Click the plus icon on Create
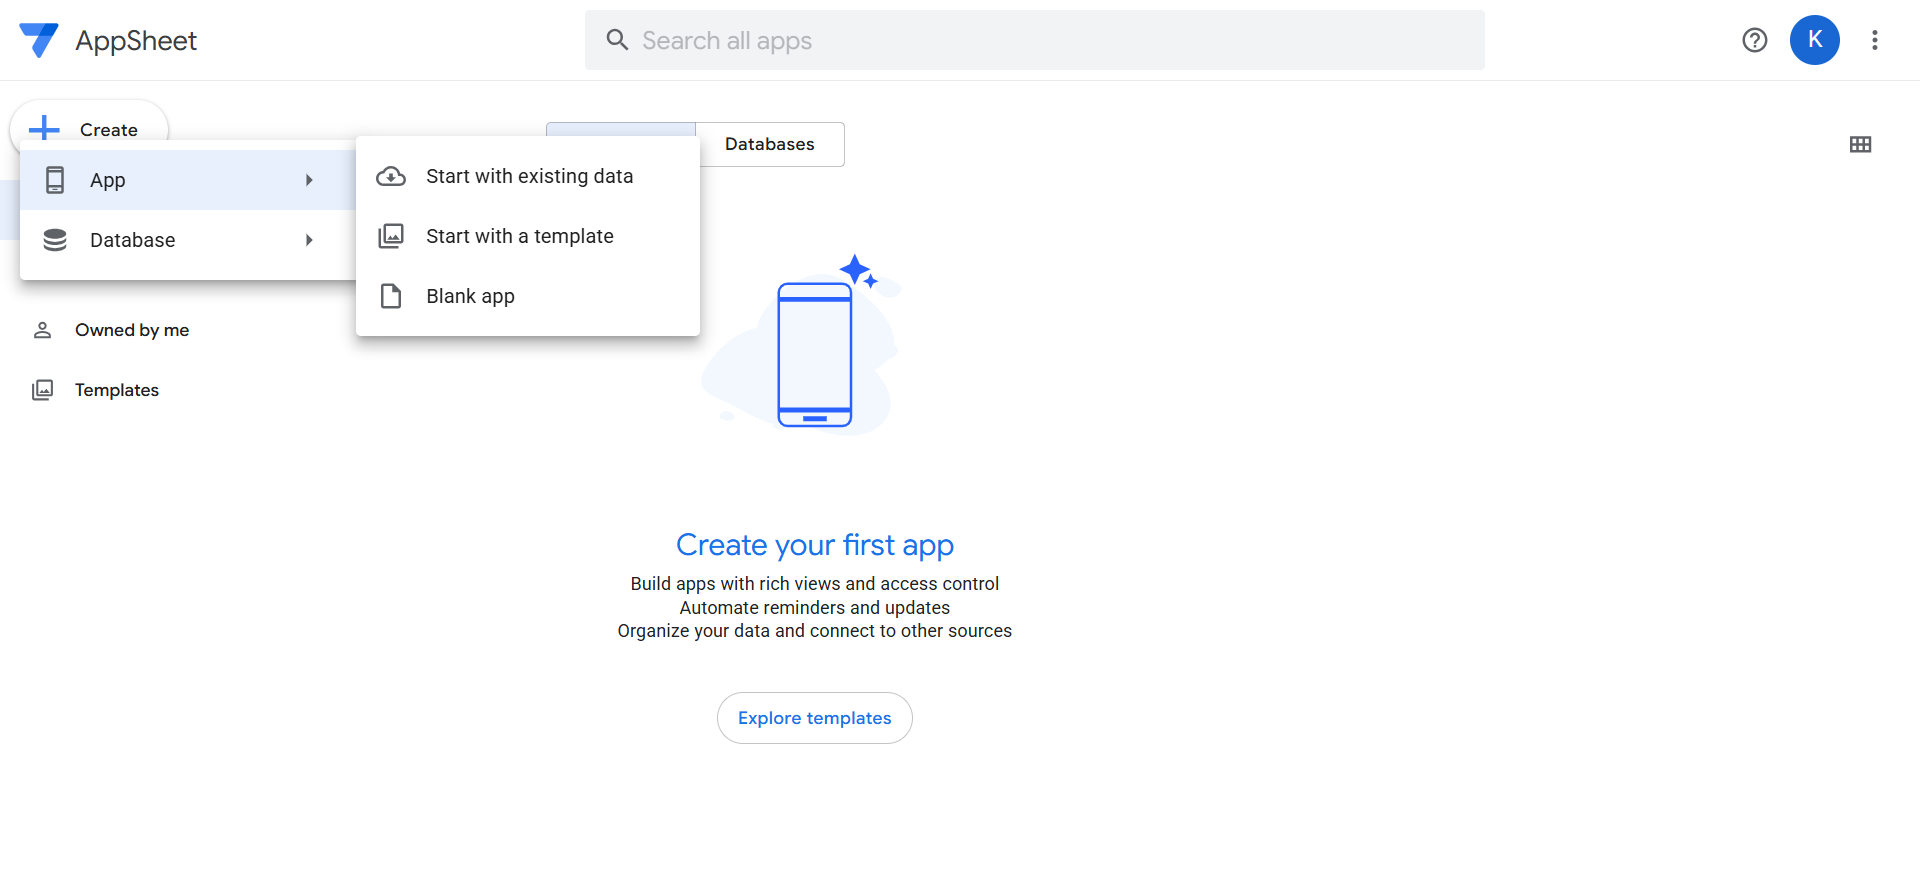This screenshot has height=869, width=1920. point(44,129)
